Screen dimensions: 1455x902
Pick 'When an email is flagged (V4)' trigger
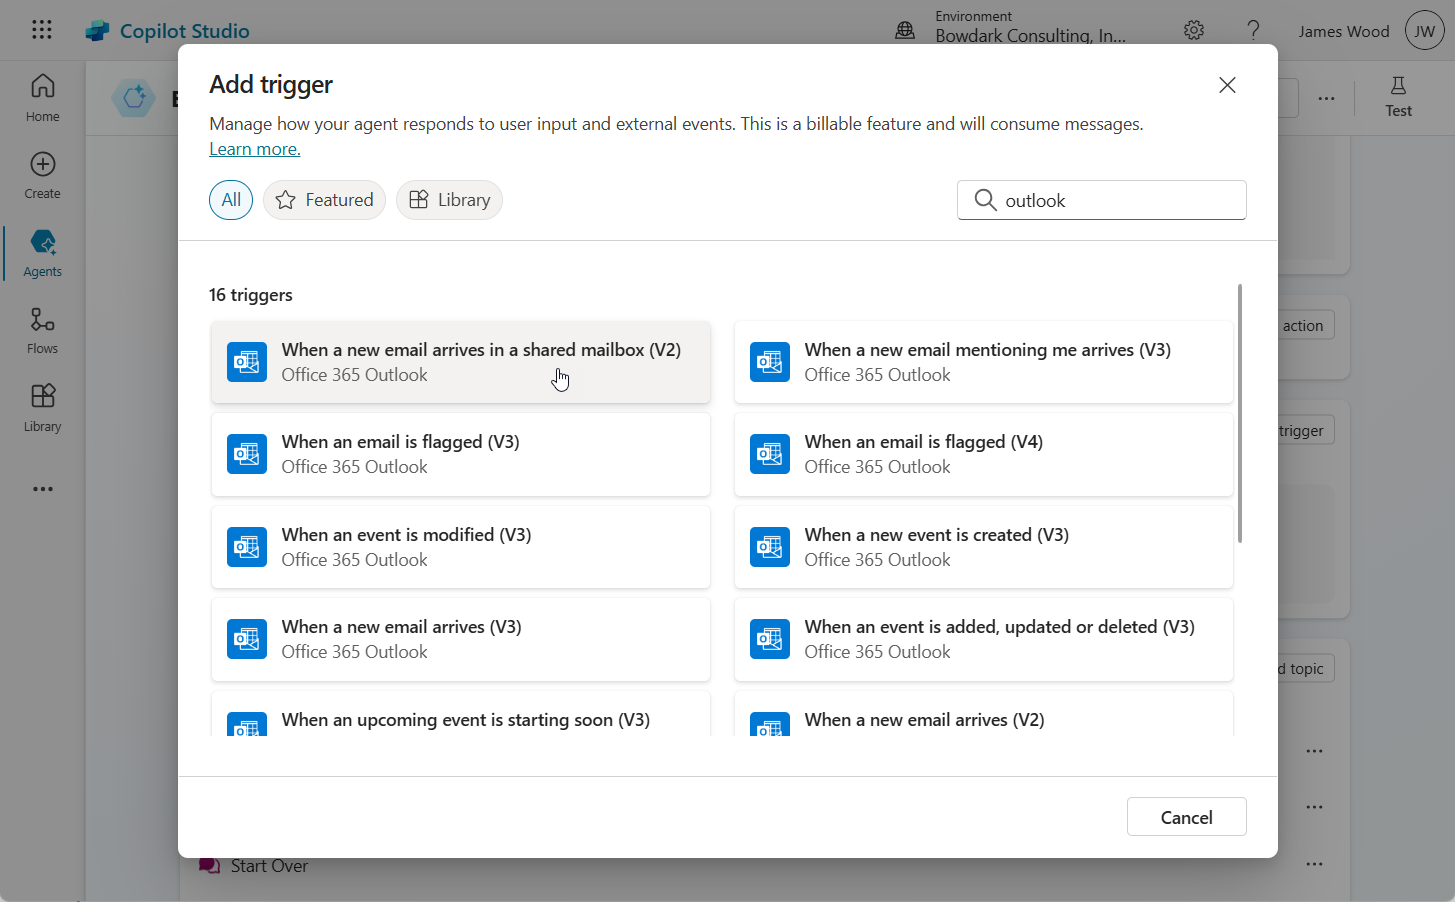[984, 454]
